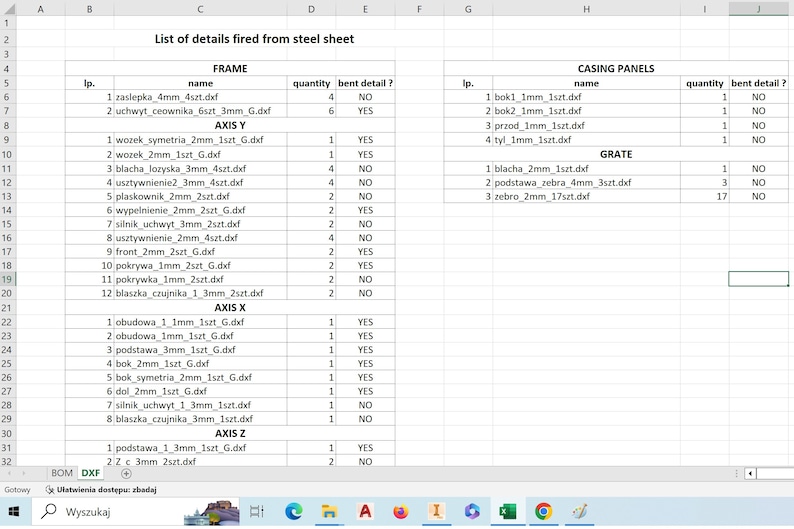The image size is (794, 529).
Task: Click the Select All corner triangle
Action: [9, 9]
